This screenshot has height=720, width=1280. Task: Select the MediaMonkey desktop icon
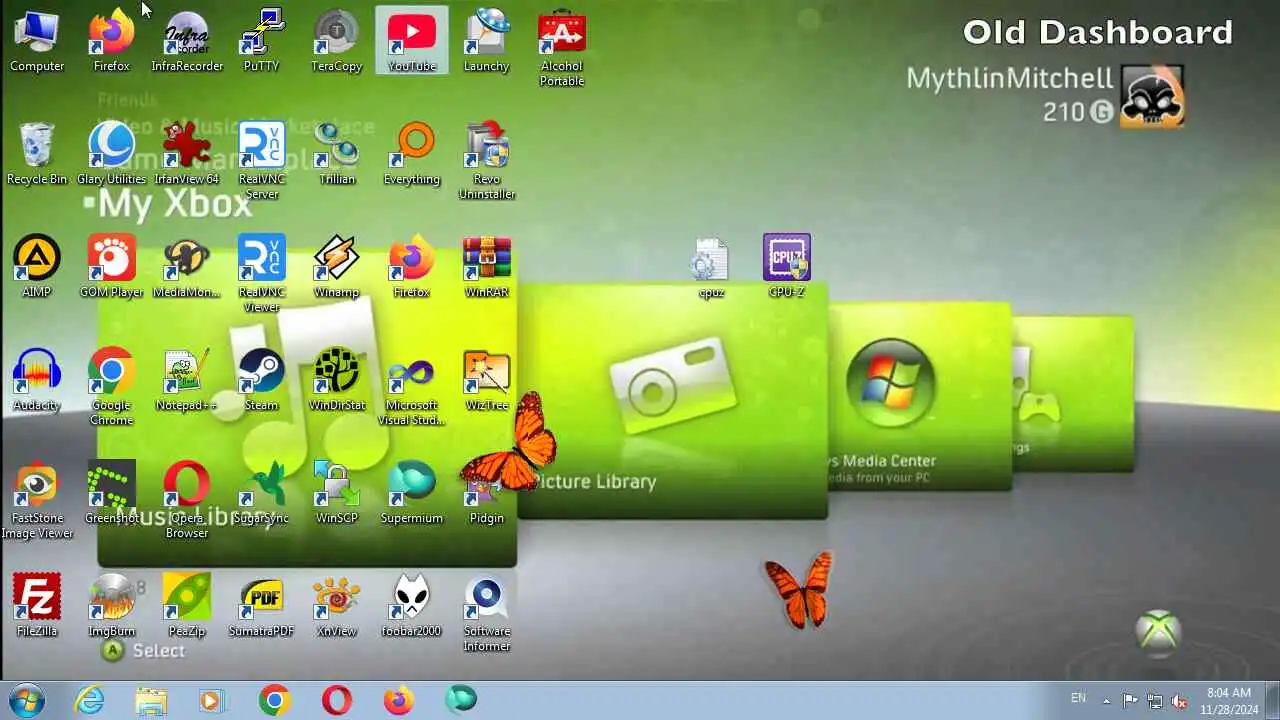click(187, 267)
